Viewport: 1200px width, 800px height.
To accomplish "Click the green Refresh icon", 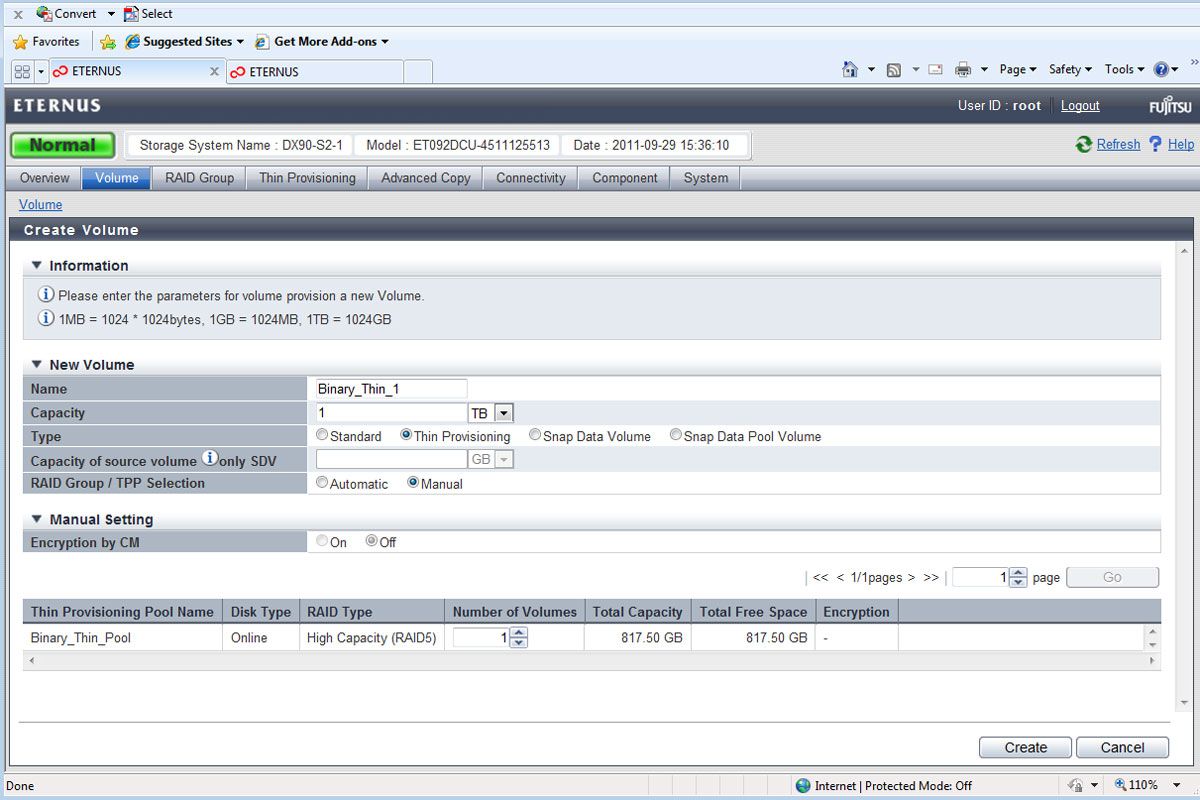I will point(1084,144).
